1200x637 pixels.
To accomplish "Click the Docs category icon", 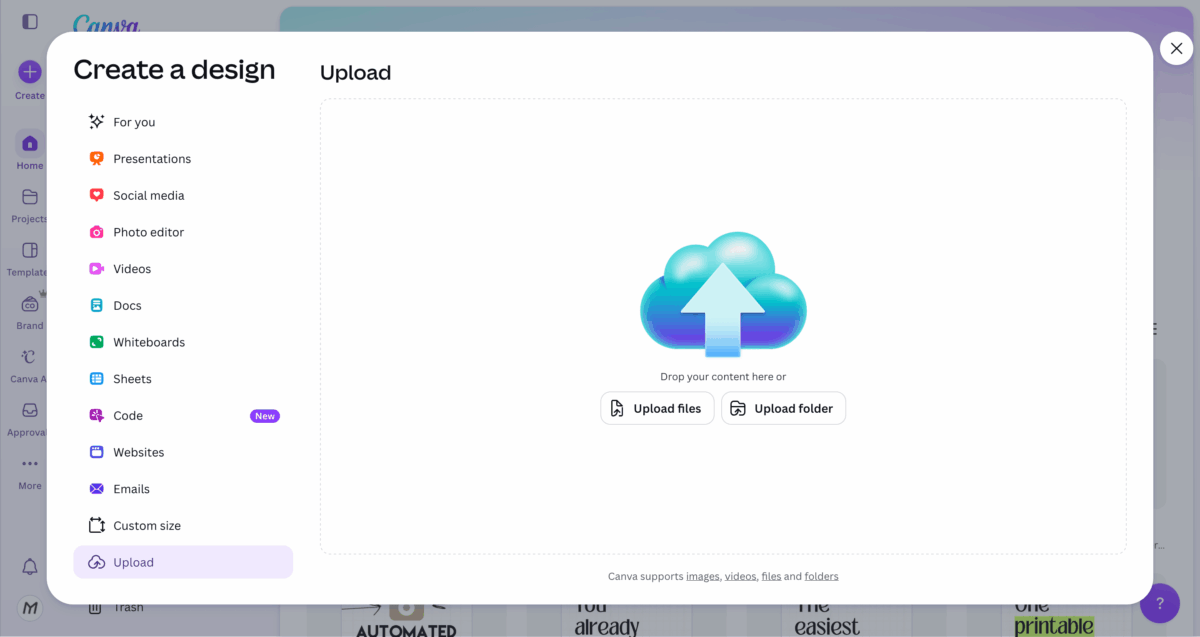I will [x=97, y=305].
